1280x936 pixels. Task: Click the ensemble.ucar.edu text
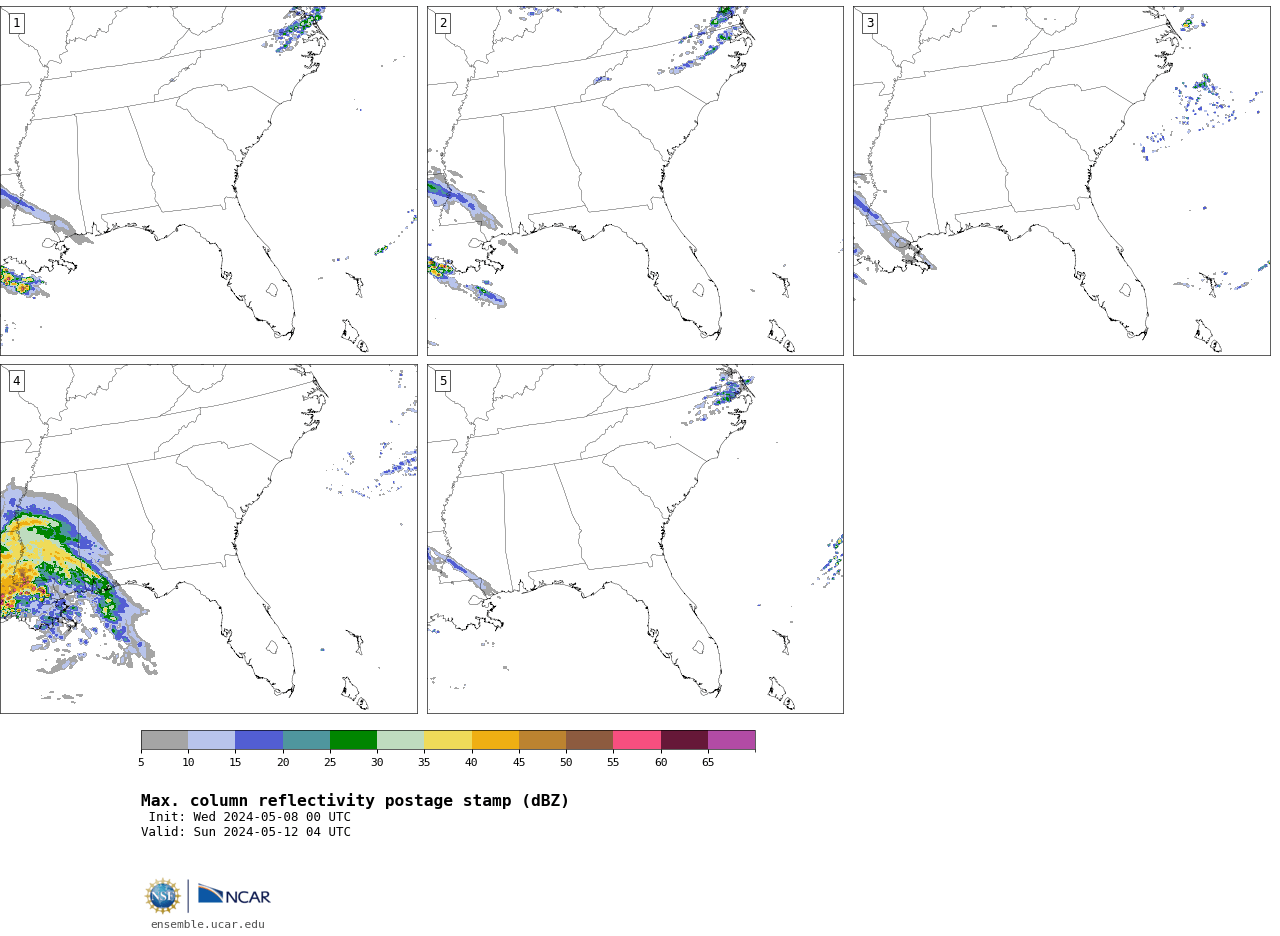pyautogui.click(x=208, y=925)
